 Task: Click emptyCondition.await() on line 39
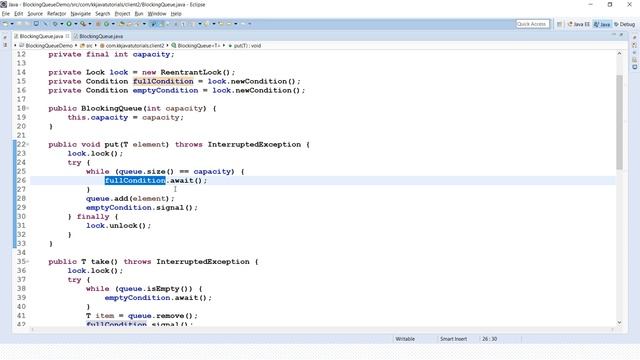[x=156, y=298]
